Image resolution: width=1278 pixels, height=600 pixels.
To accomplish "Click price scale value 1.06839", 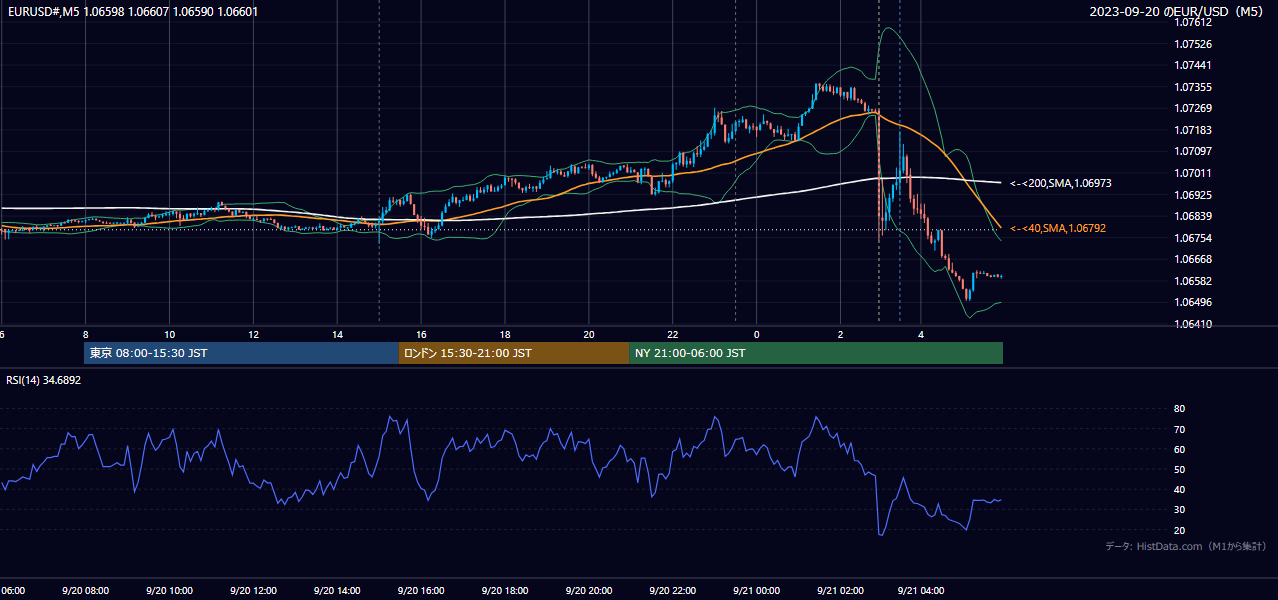I will tap(1193, 216).
